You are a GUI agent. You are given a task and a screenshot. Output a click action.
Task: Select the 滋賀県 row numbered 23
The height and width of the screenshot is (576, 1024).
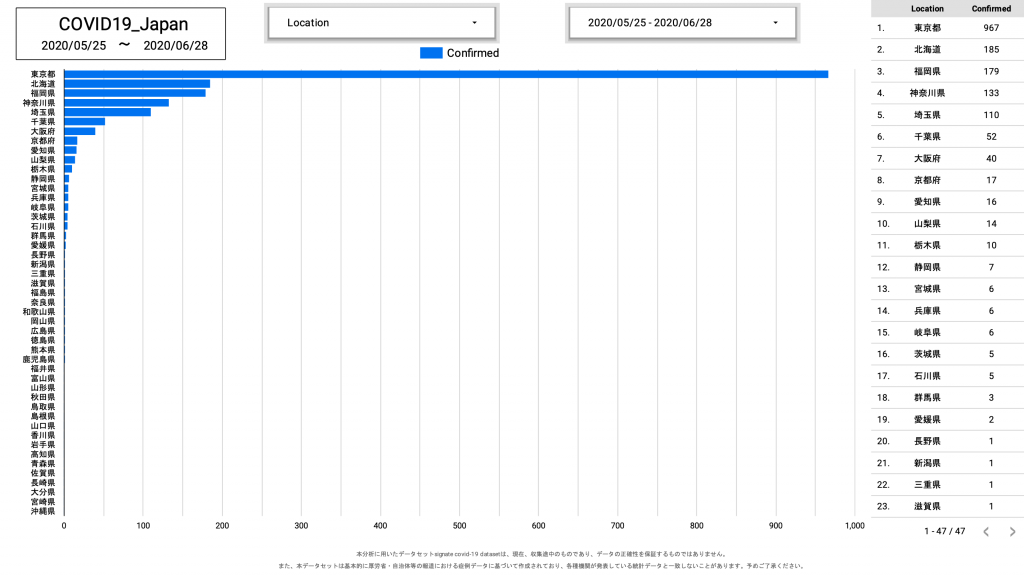tap(945, 506)
